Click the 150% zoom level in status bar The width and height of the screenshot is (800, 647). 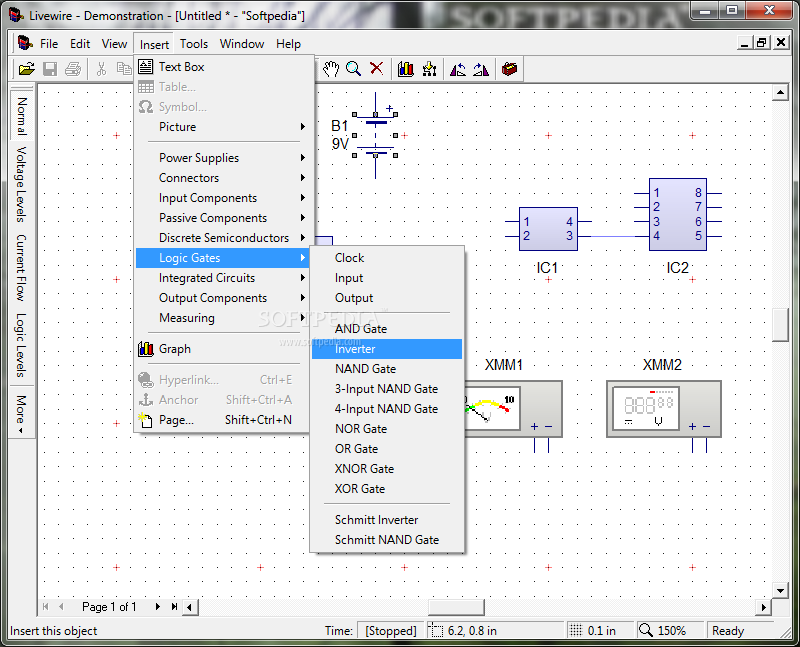pyautogui.click(x=671, y=631)
